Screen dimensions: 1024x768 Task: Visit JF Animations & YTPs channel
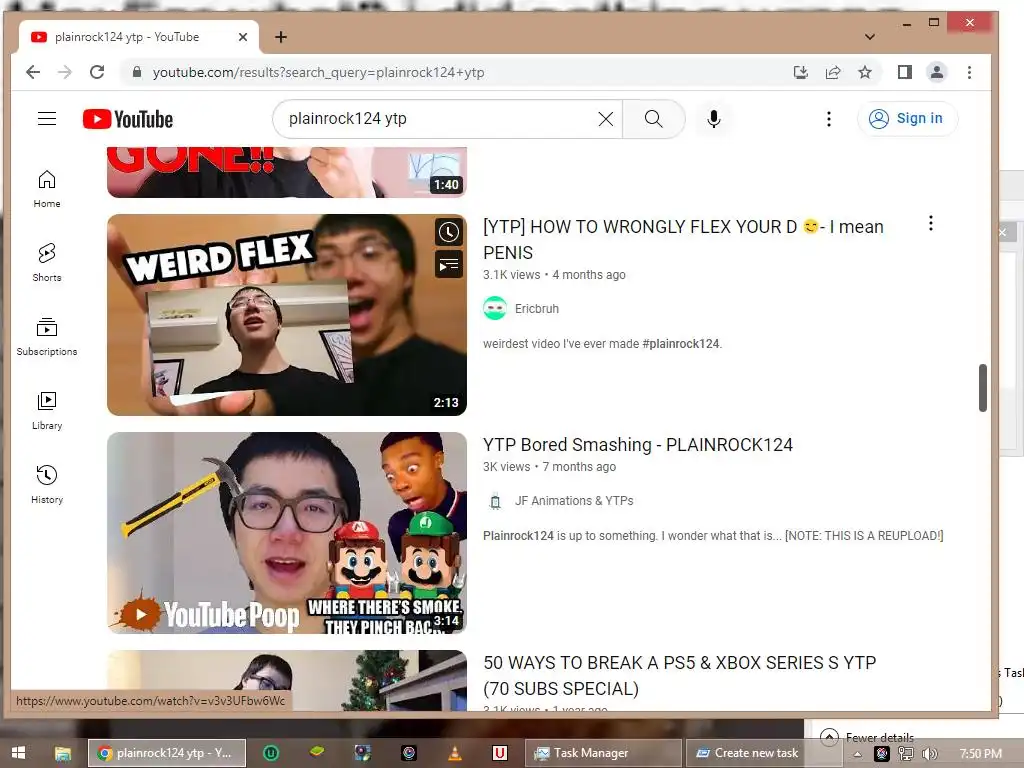(x=574, y=501)
